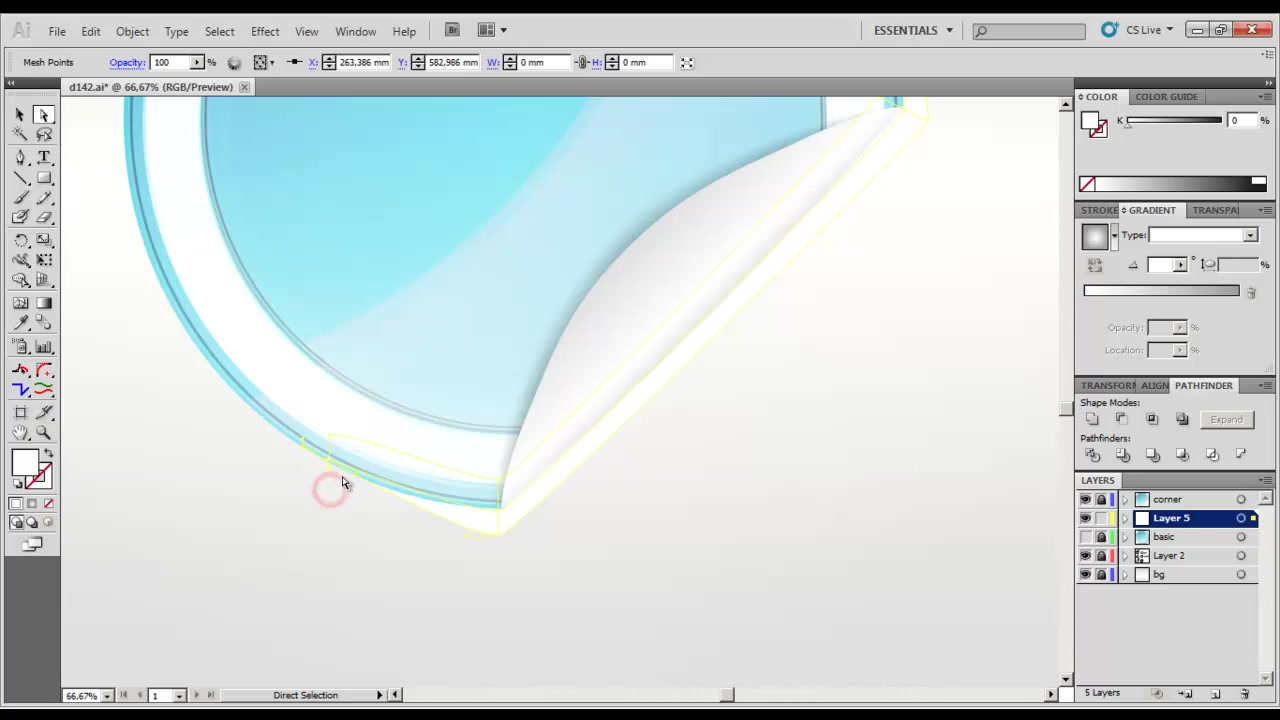Click the Opacity link in control bar
This screenshot has width=1280, height=720.
127,62
